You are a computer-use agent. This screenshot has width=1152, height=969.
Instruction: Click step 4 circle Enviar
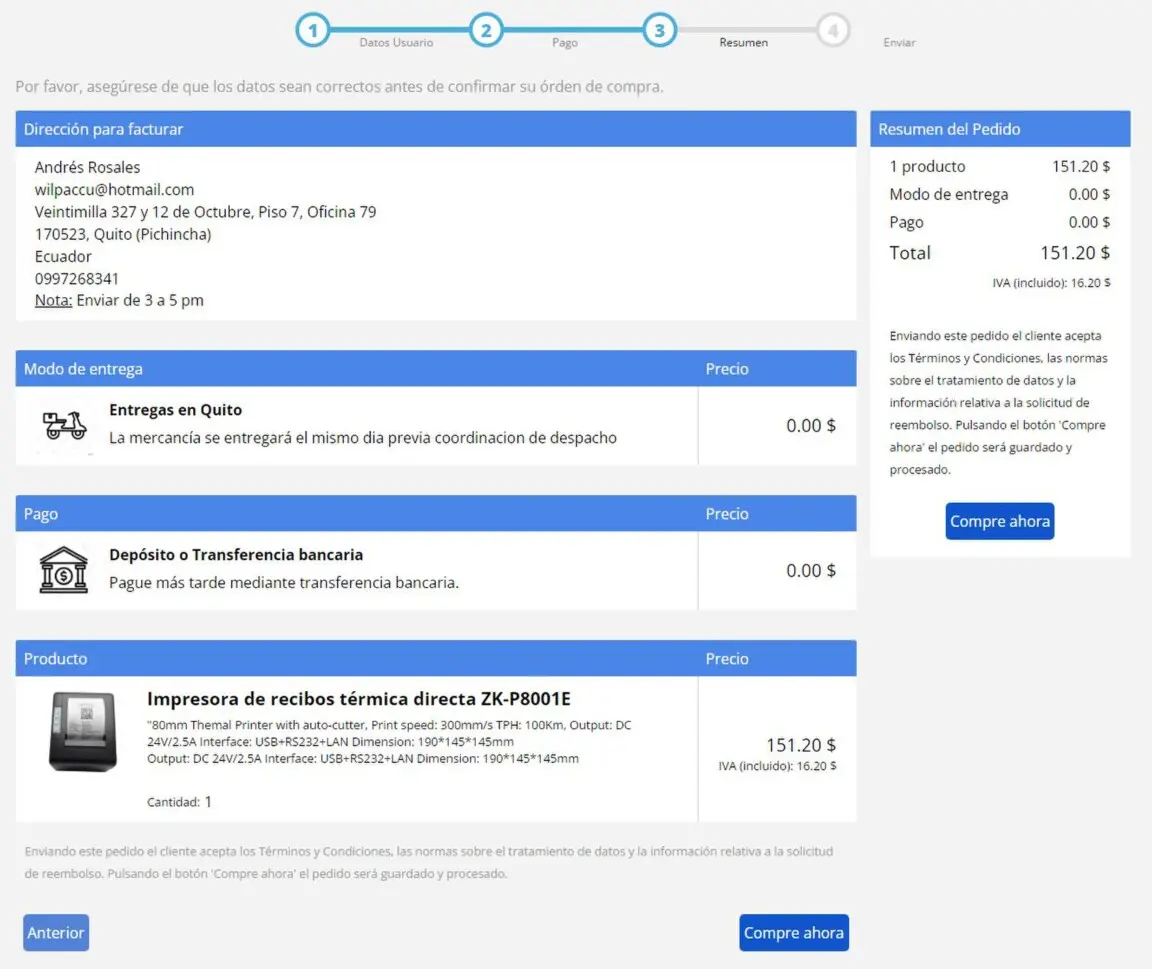(x=832, y=31)
